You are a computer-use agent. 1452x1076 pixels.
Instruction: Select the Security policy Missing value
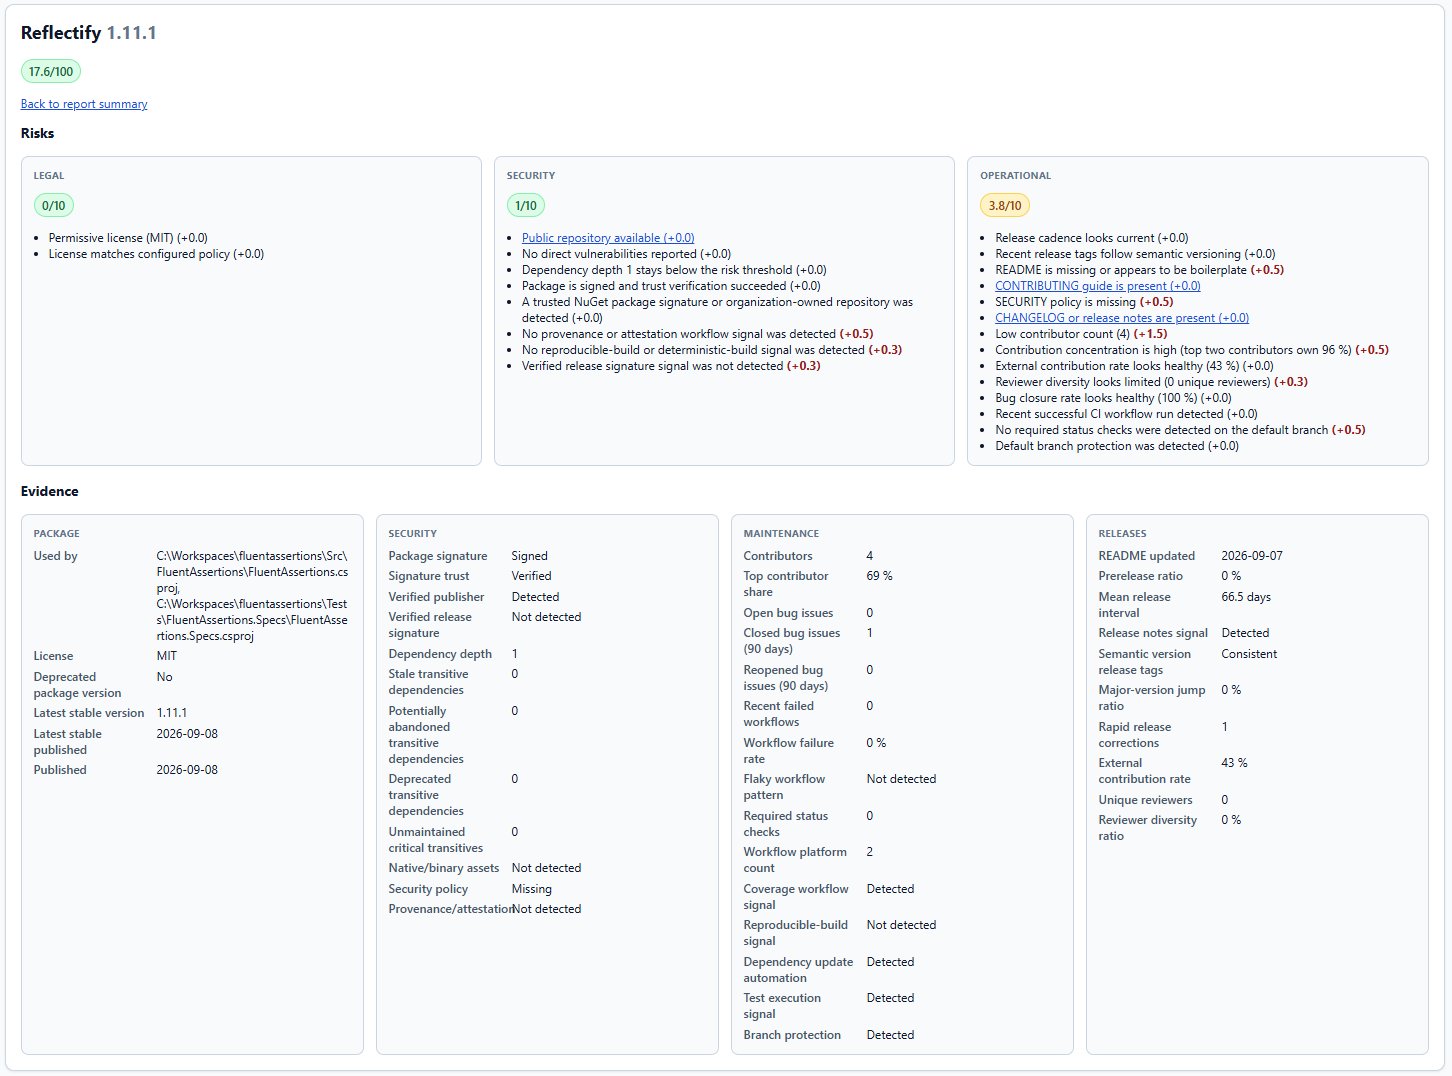(x=532, y=889)
